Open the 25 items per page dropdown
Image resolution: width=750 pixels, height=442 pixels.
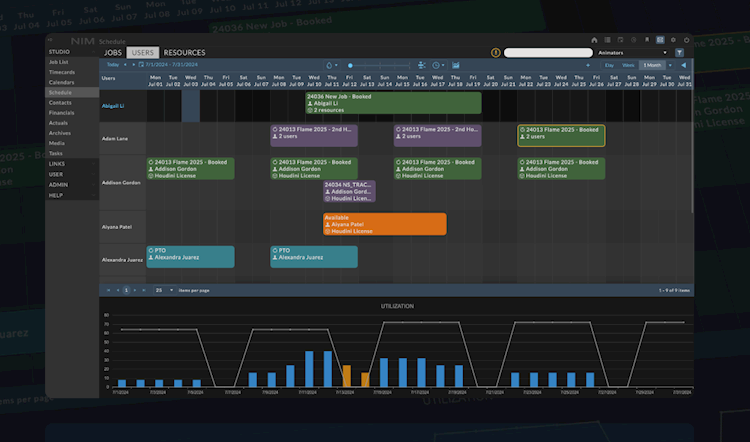pos(164,290)
